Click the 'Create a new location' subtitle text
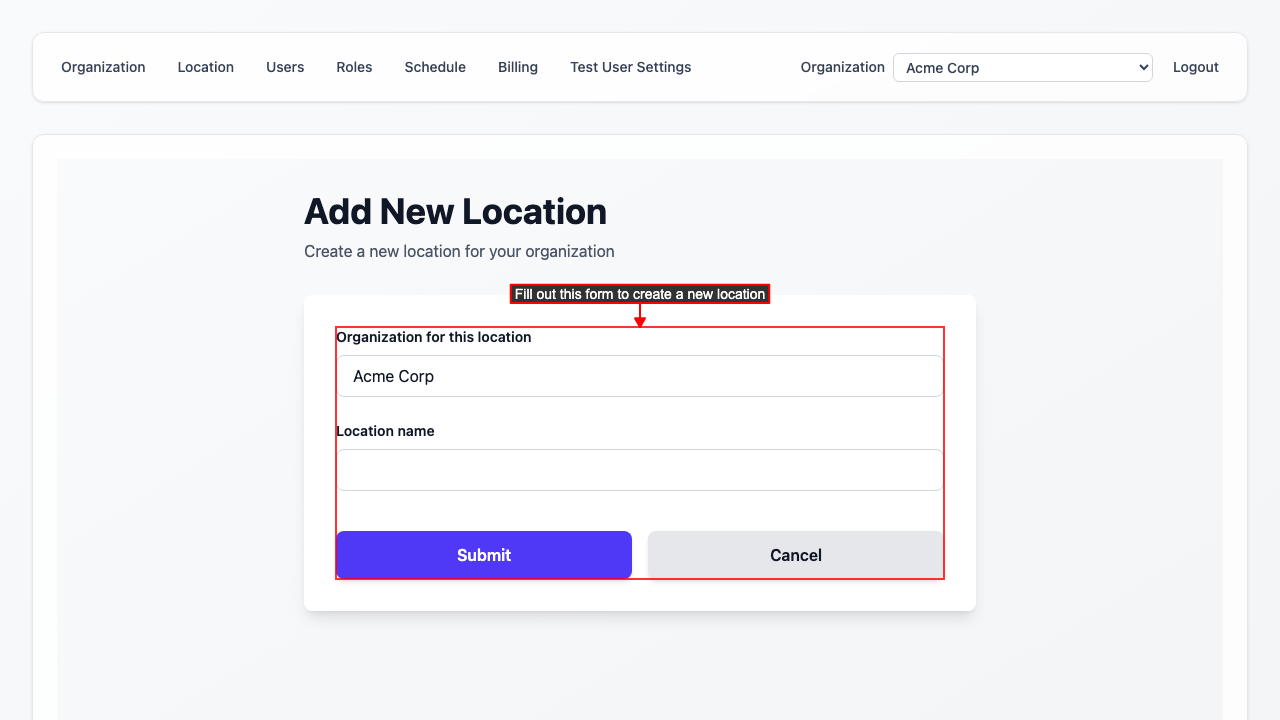Screen dimensions: 1280x720 pyautogui.click(x=459, y=251)
